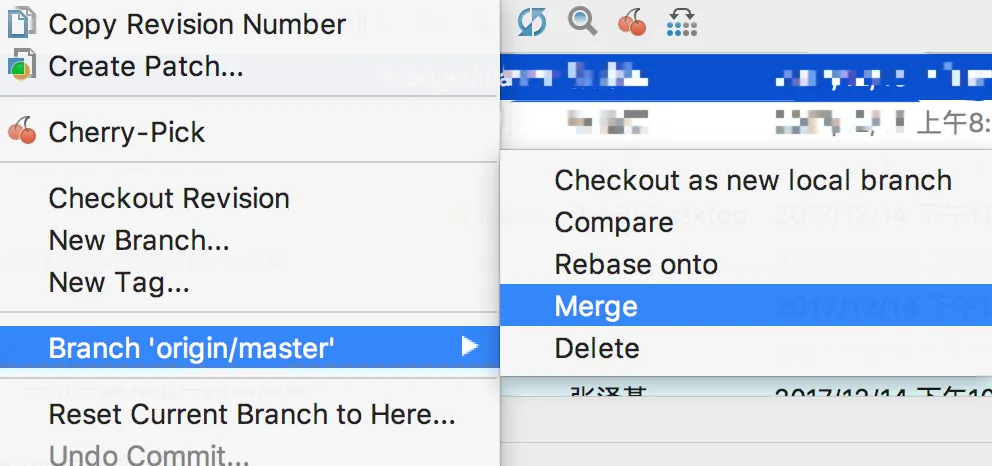Click Merge in the branch submenu

pyautogui.click(x=596, y=306)
